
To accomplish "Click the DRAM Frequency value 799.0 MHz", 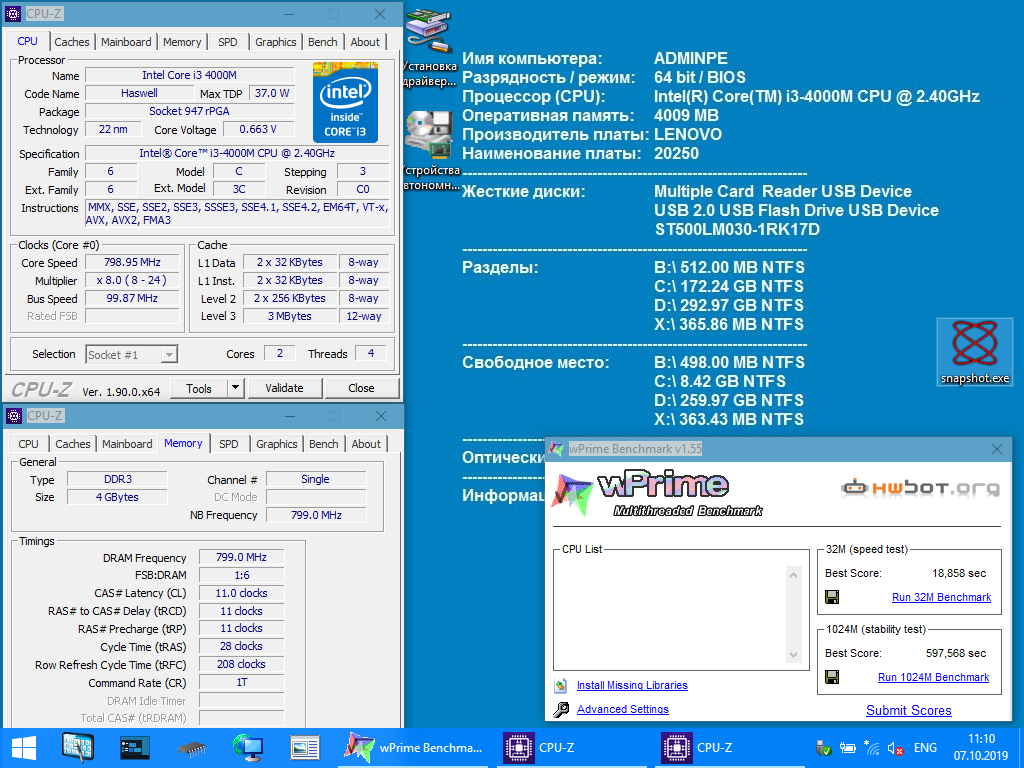I will (x=241, y=557).
